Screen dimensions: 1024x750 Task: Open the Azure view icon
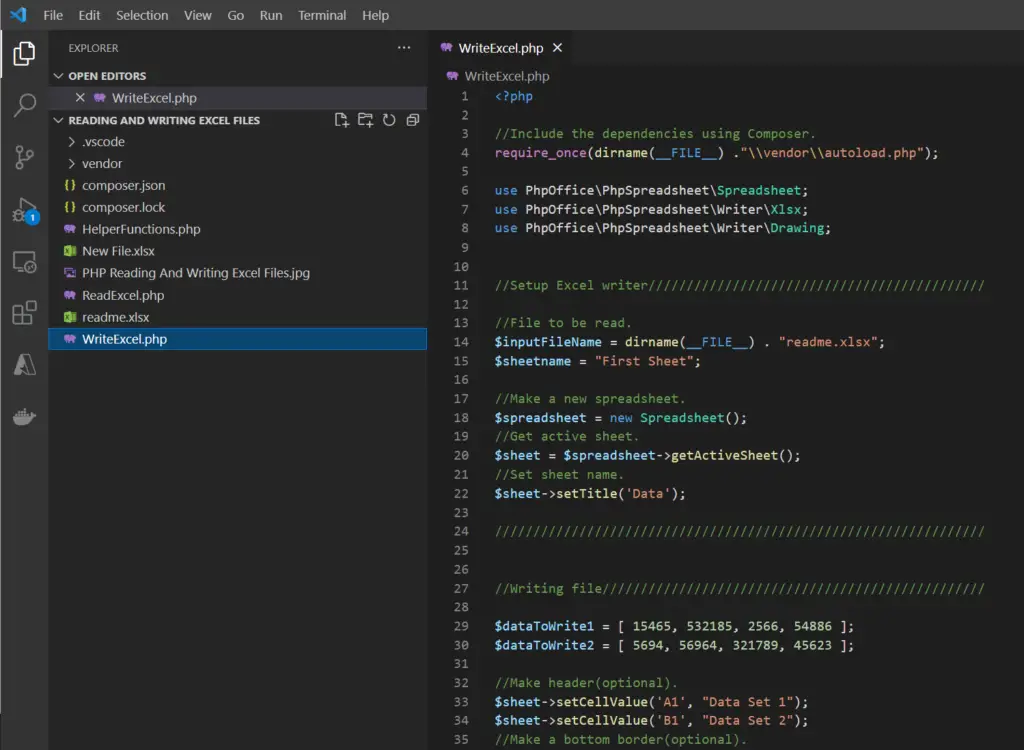pos(24,365)
